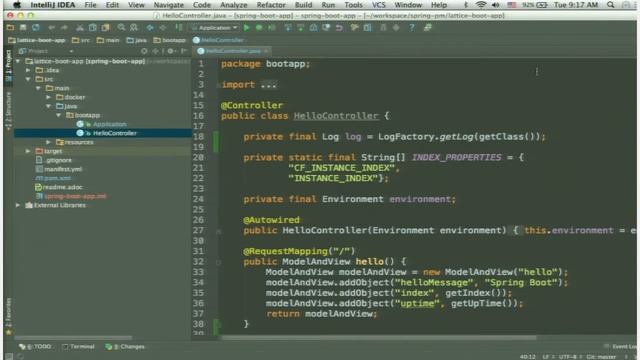Image resolution: width=640 pixels, height=360 pixels.
Task: Select Application class in project tree
Action: pyautogui.click(x=102, y=124)
